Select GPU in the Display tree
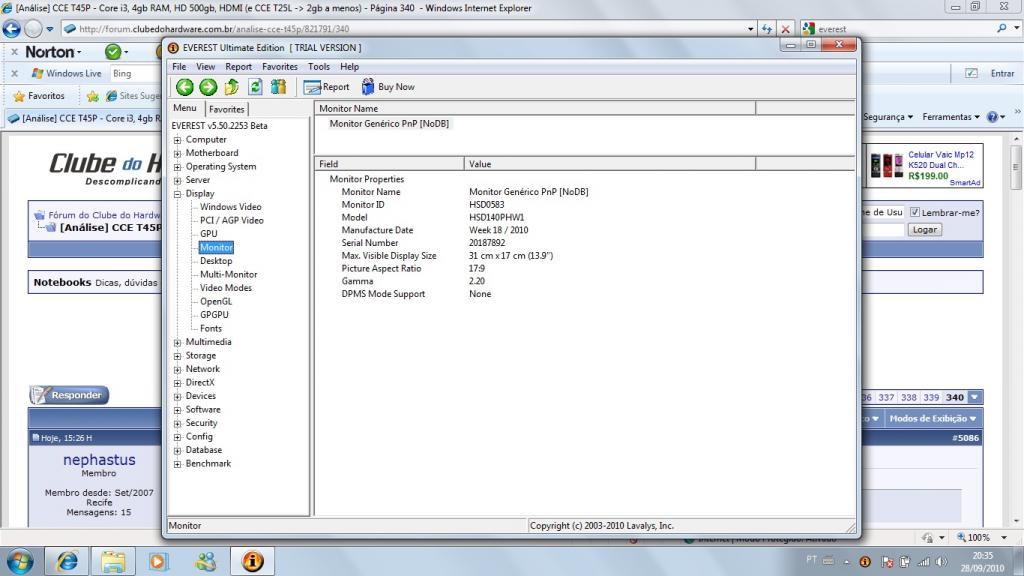Viewport: 1024px width, 576px height. click(x=209, y=234)
